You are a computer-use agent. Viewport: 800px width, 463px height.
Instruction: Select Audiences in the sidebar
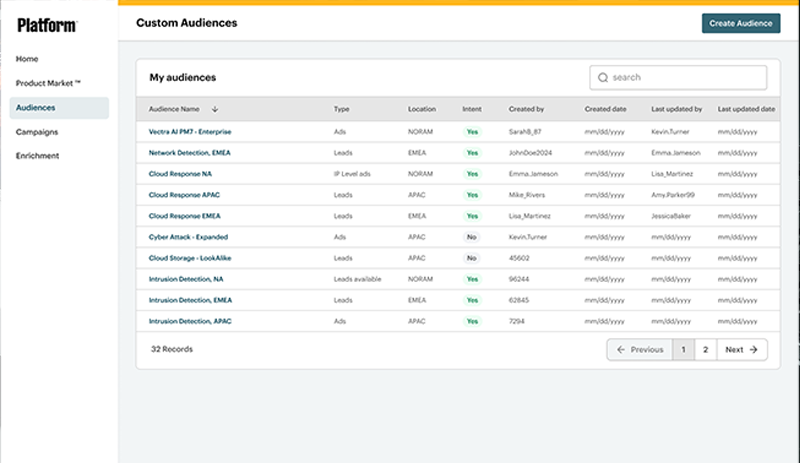pos(35,108)
